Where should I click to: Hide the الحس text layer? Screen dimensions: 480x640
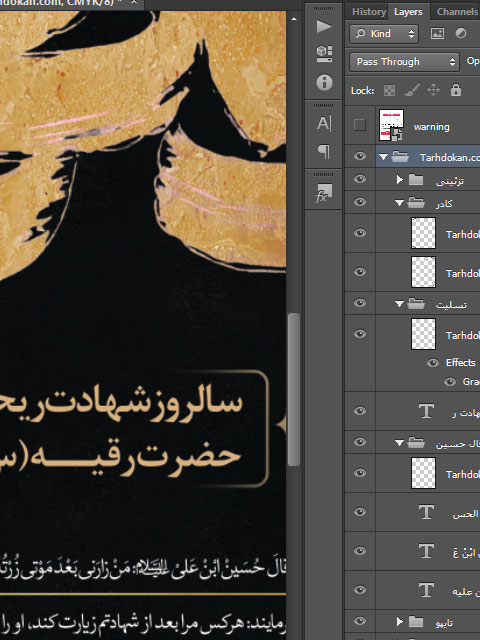(x=360, y=511)
